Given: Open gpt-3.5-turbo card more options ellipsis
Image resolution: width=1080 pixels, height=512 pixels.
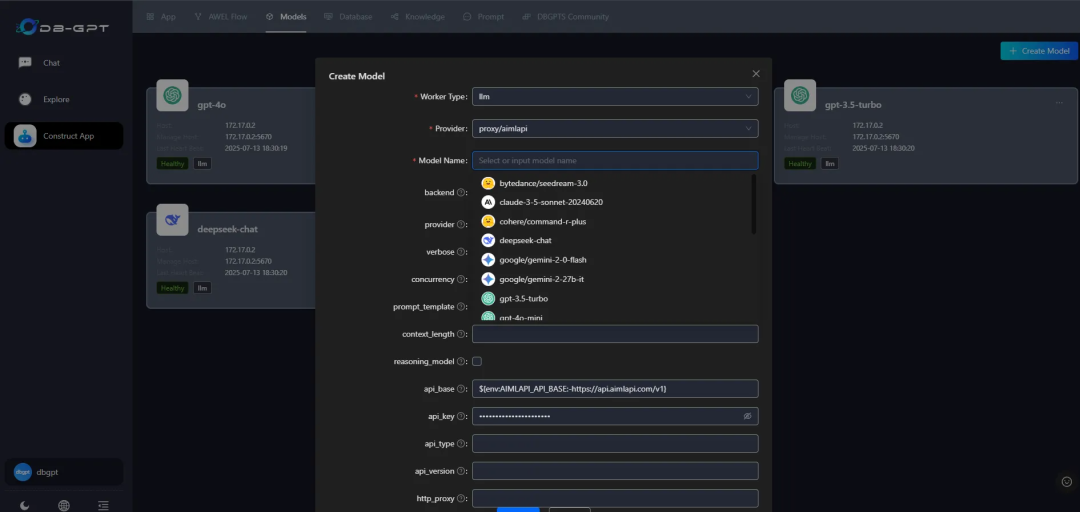Looking at the screenshot, I should click(1059, 103).
